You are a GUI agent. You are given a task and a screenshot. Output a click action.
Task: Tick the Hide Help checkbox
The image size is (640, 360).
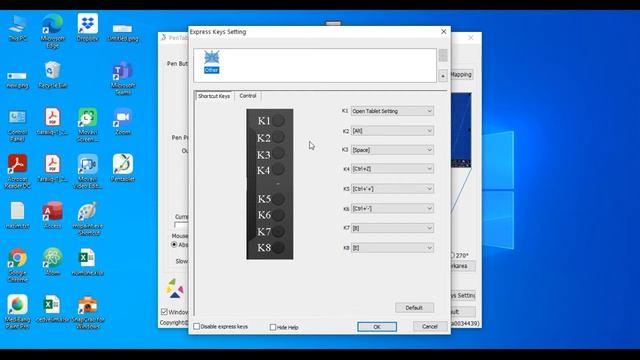point(273,327)
